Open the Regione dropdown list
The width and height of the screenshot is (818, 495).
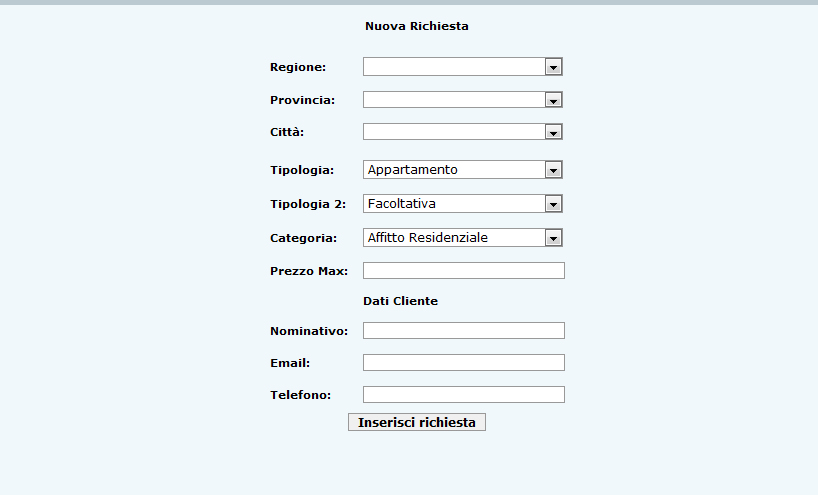coord(463,67)
